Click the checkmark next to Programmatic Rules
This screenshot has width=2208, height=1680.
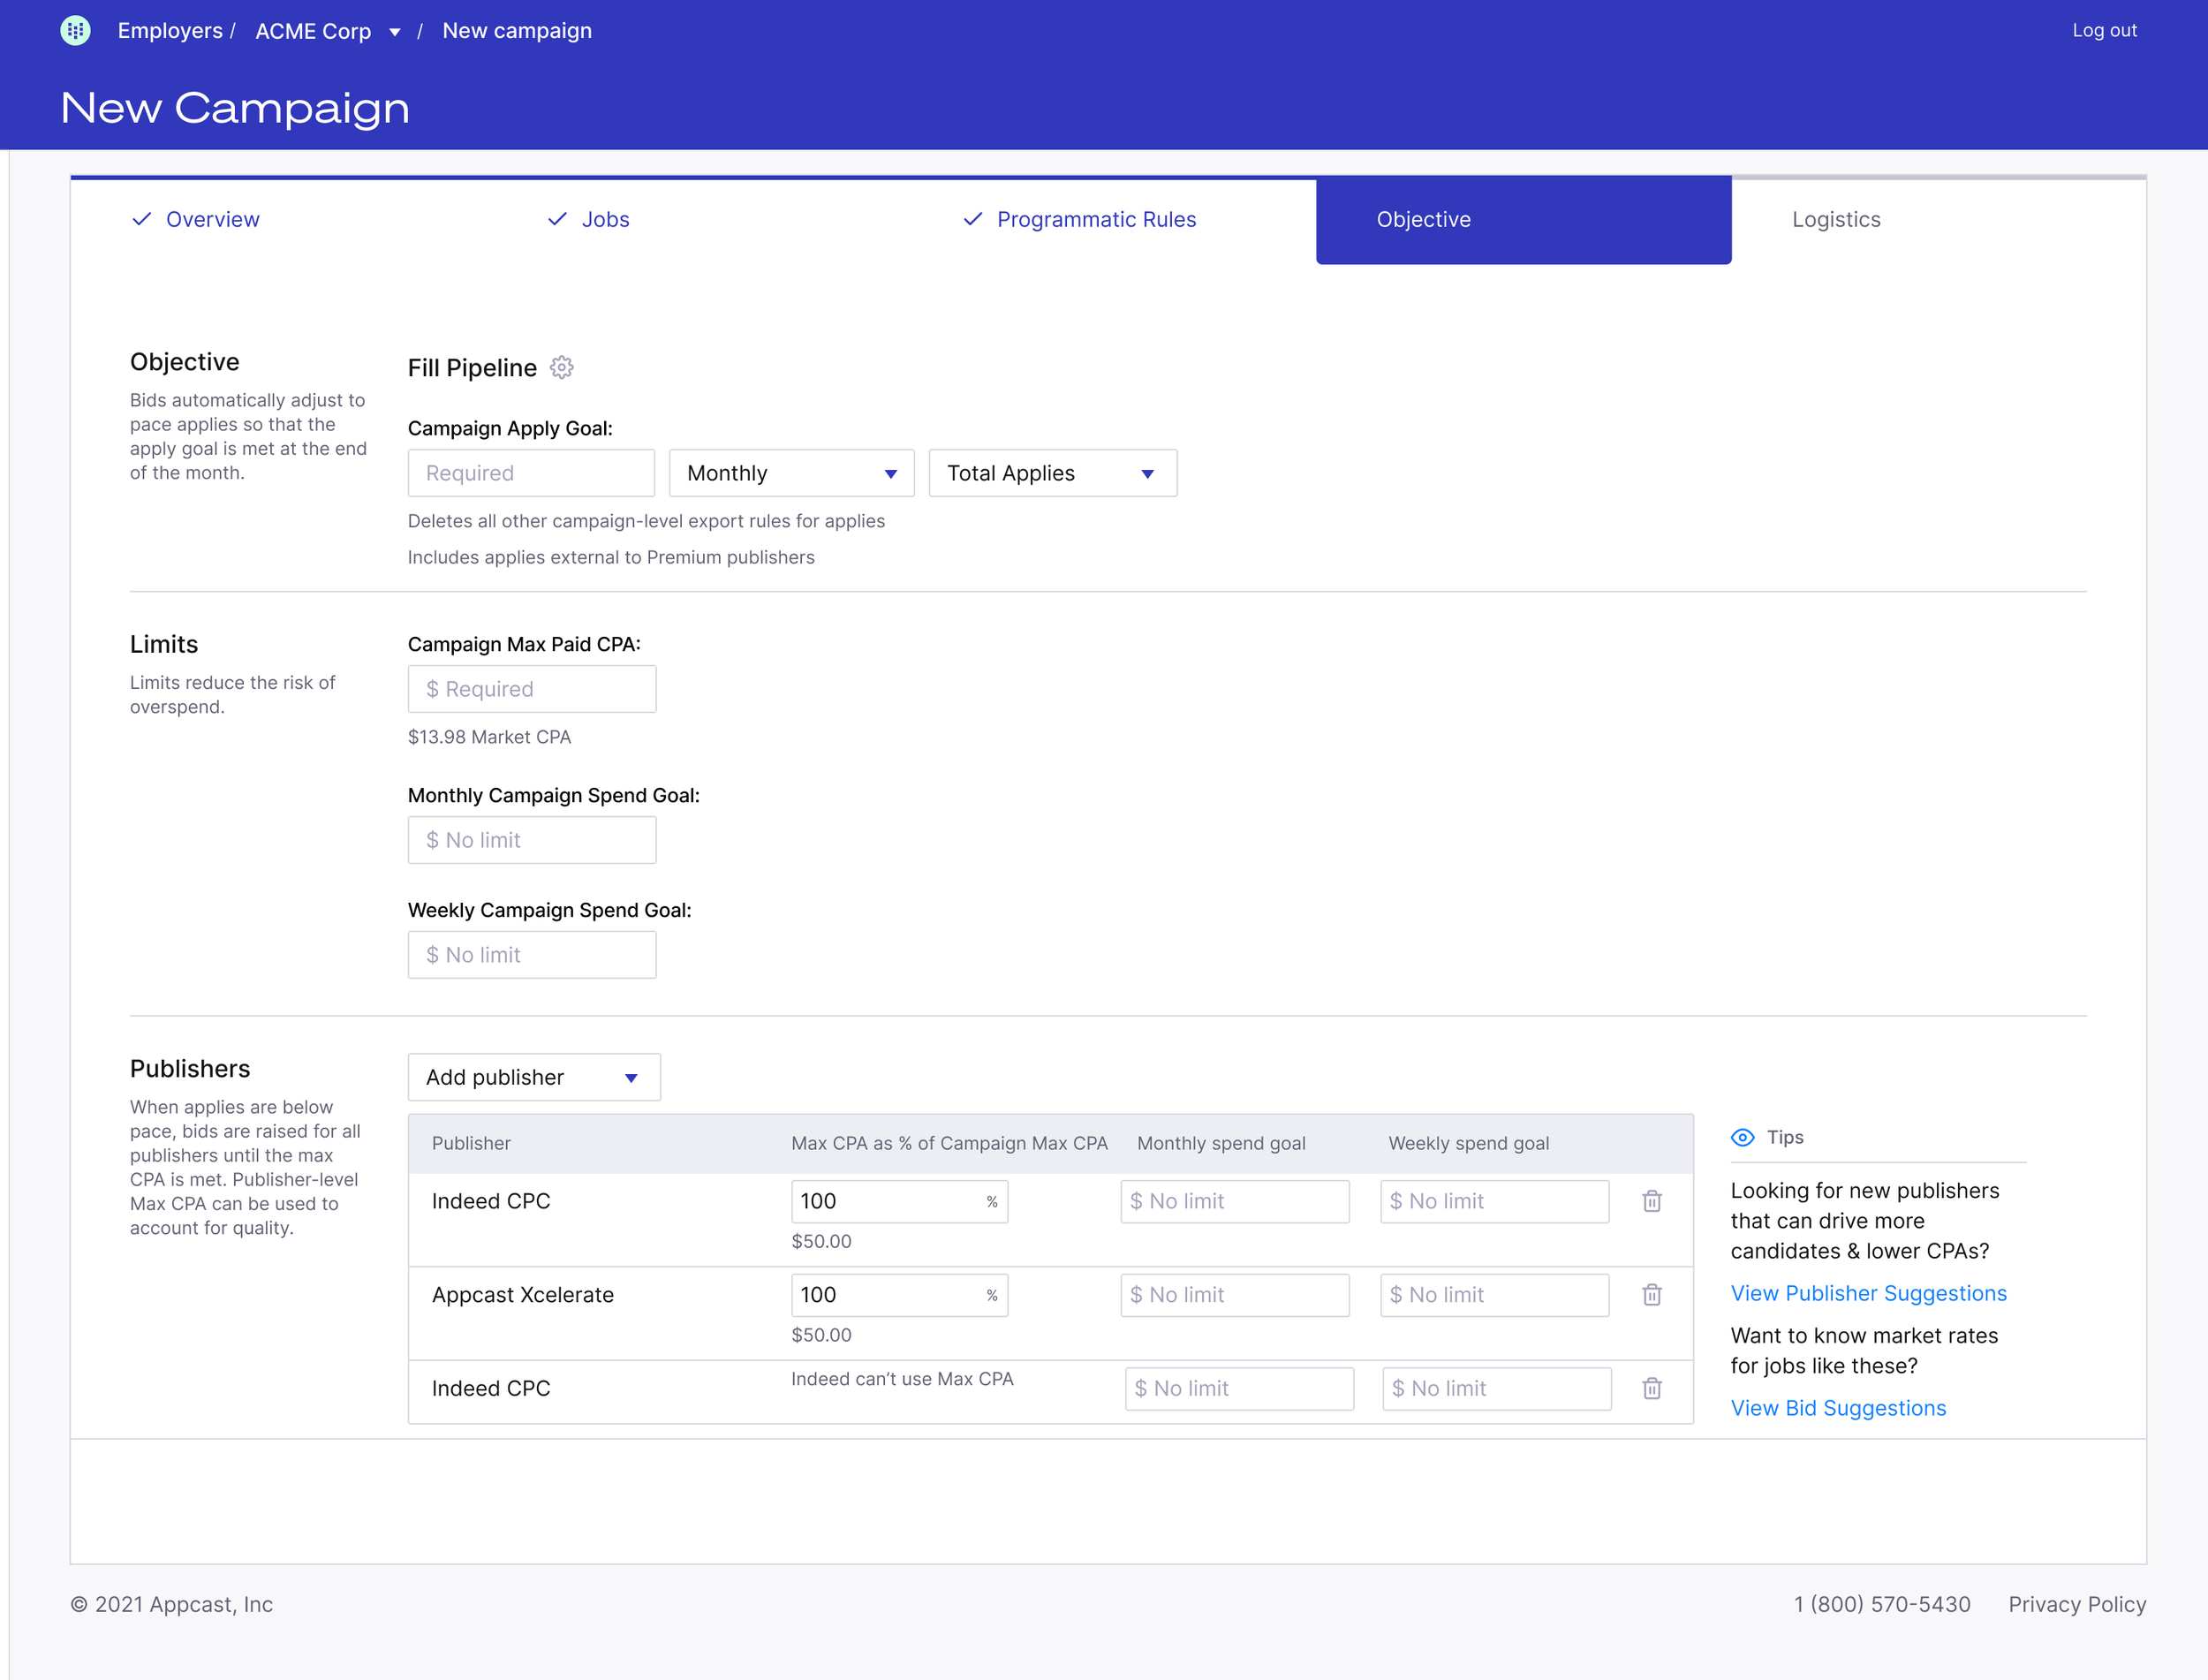(972, 219)
